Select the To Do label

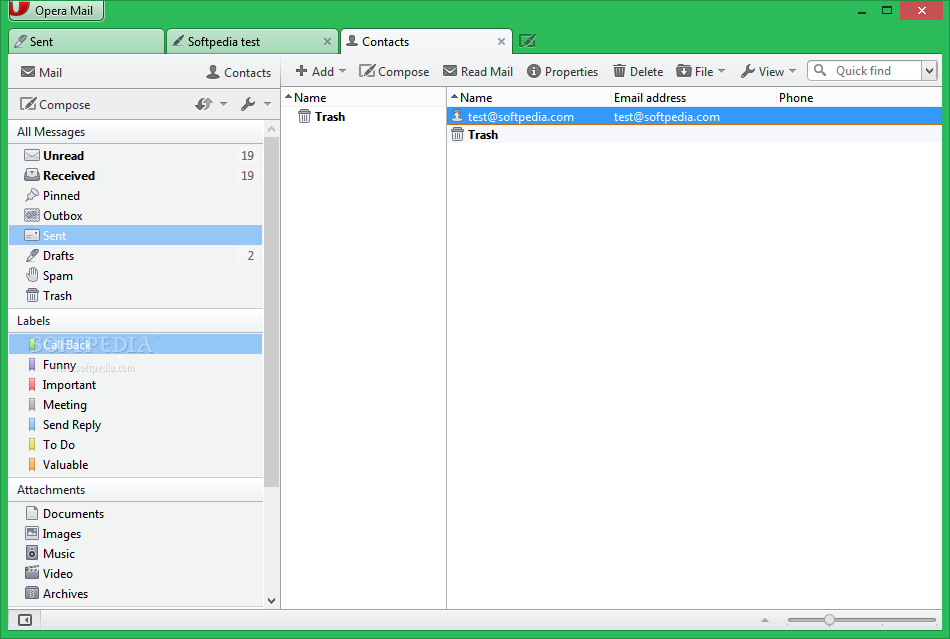(136, 445)
